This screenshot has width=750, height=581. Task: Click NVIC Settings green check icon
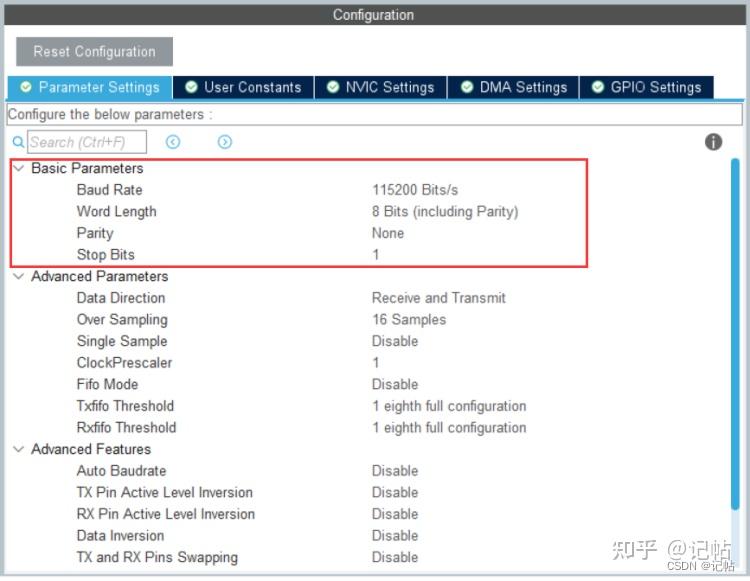(333, 87)
